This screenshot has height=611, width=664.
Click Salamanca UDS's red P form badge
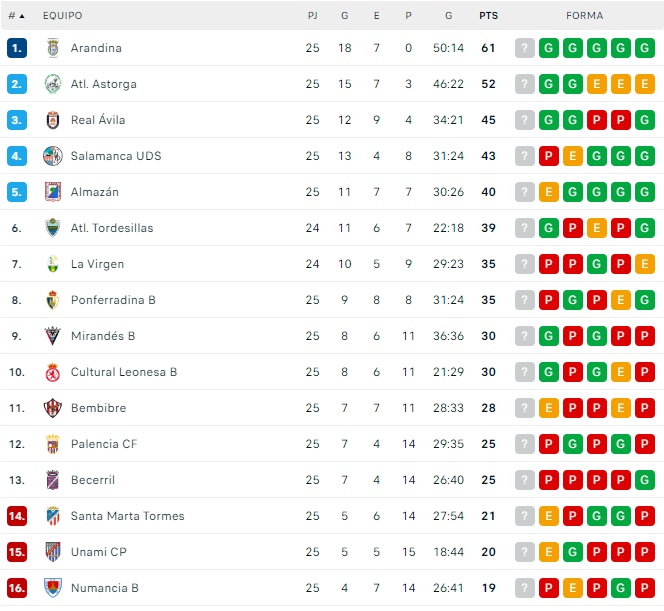point(549,156)
